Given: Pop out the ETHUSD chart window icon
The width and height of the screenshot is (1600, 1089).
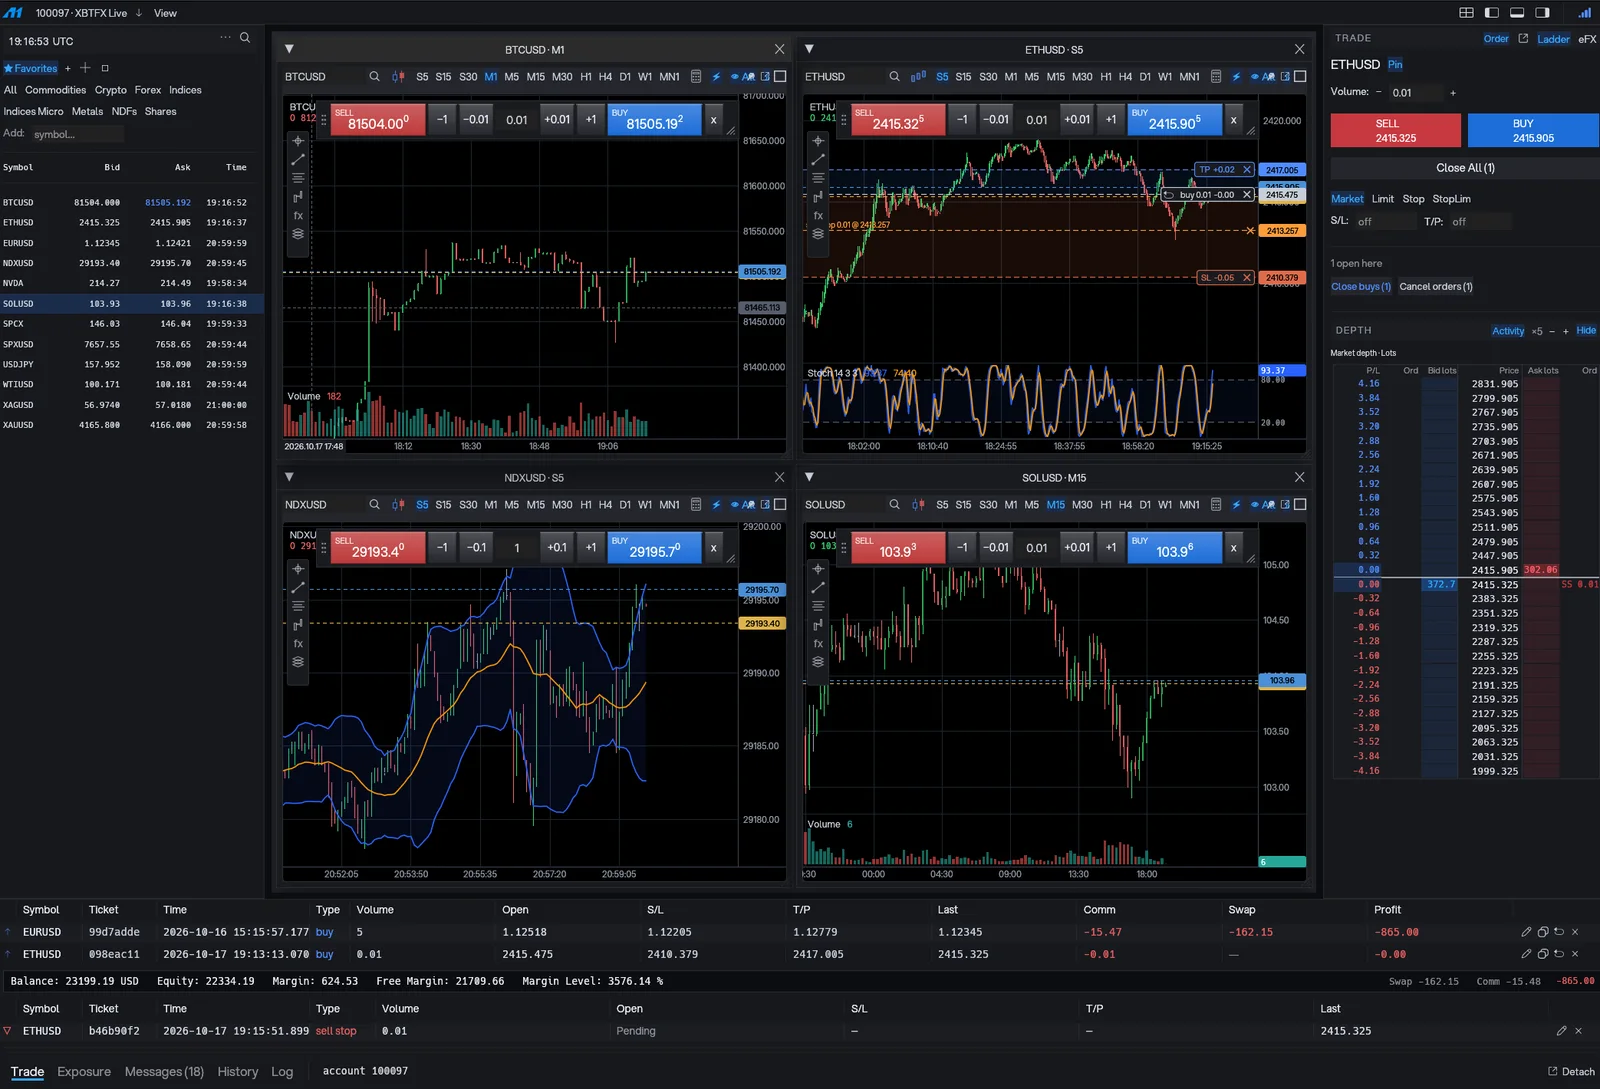Looking at the screenshot, I should [x=1285, y=76].
